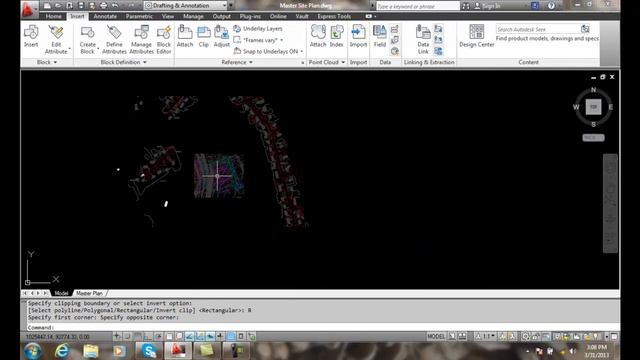Click E on the ViewCube compass
The width and height of the screenshot is (640, 360).
(x=611, y=107)
